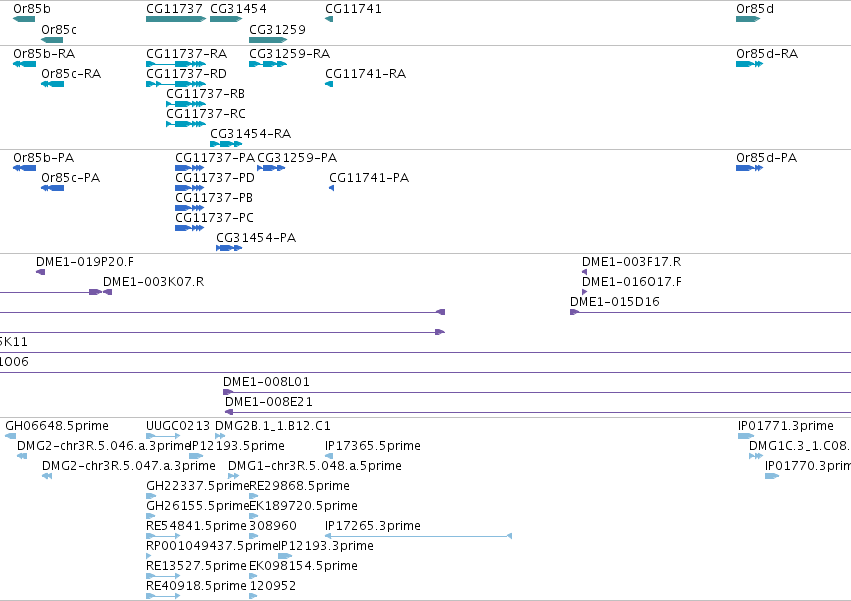Click the CG31454-PA protein feature
Screen dimensions: 851x601
pos(229,249)
